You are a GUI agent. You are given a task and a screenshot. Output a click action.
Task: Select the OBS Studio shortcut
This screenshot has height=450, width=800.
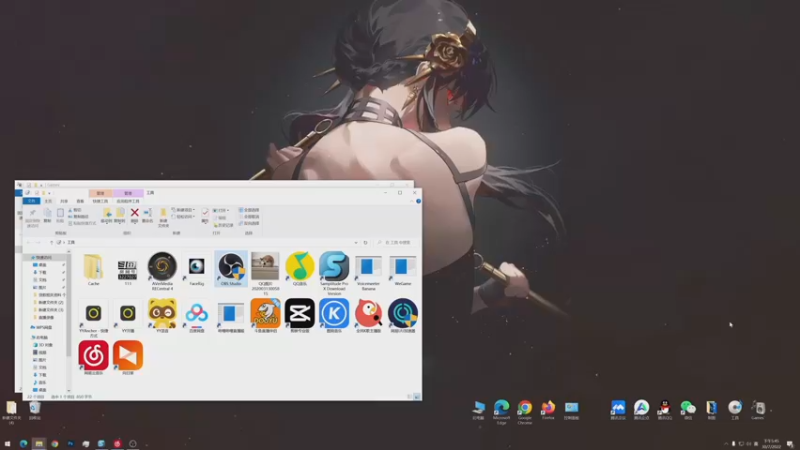[231, 269]
